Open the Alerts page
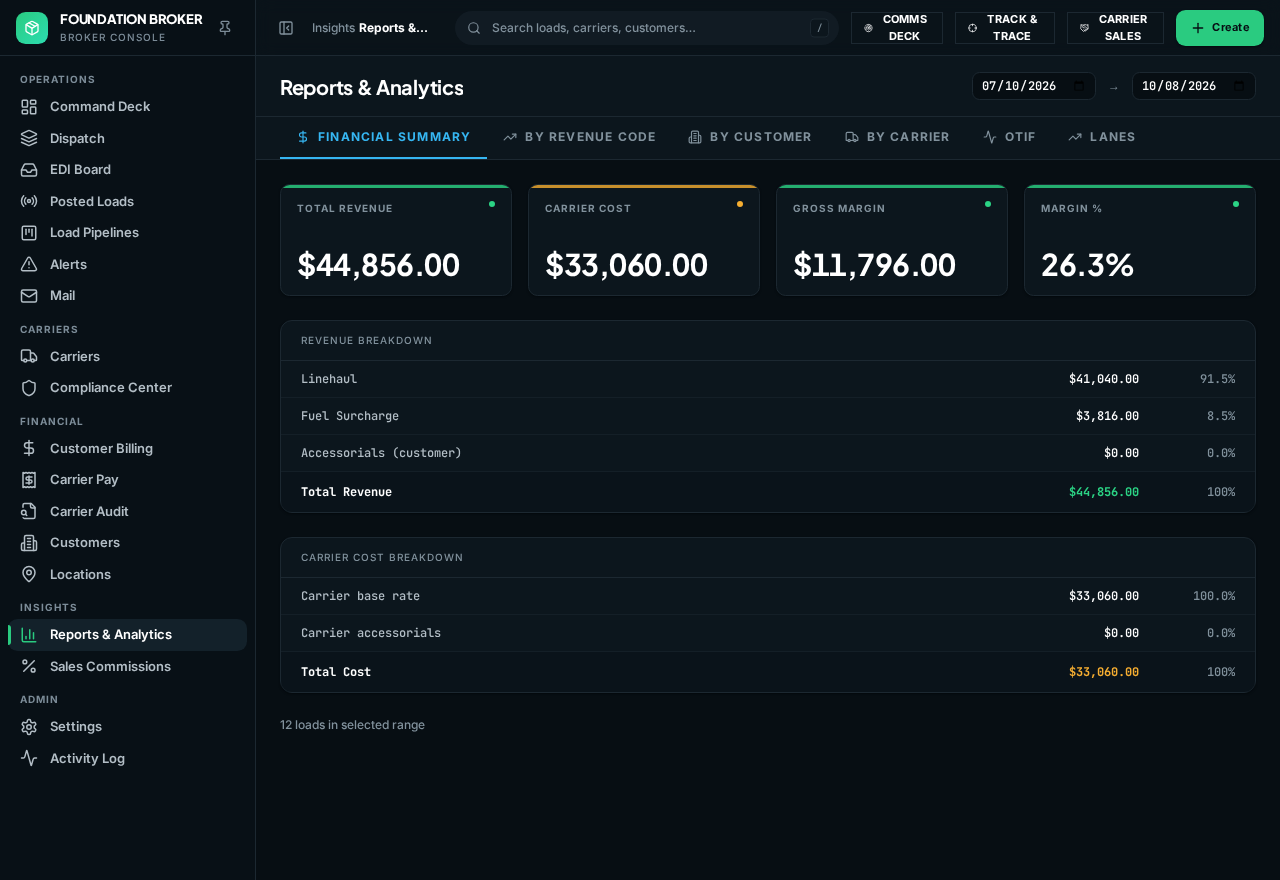The image size is (1280, 880). pyautogui.click(x=128, y=264)
